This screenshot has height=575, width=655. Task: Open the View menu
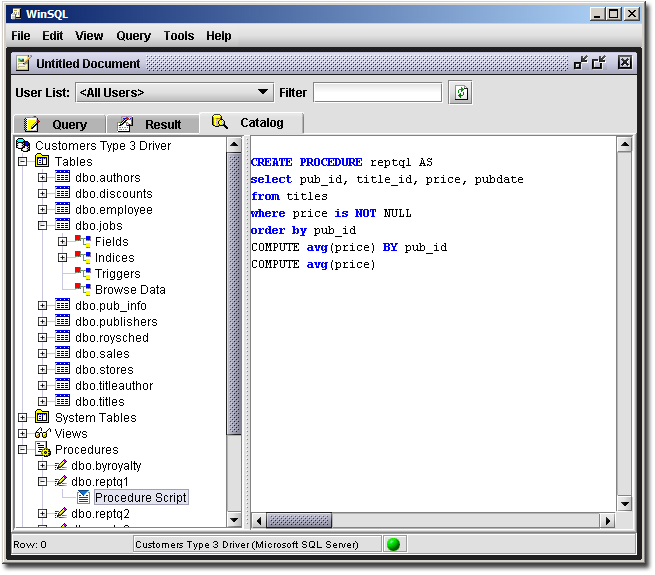pyautogui.click(x=89, y=36)
